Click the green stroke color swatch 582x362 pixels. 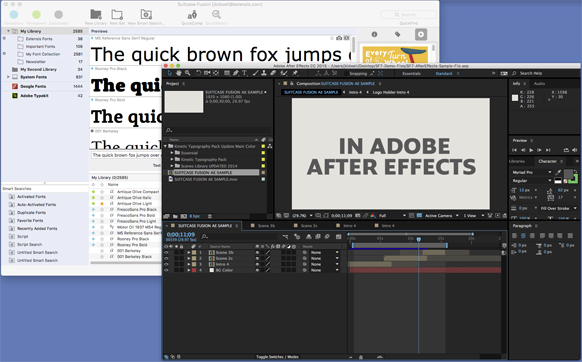click(x=575, y=179)
